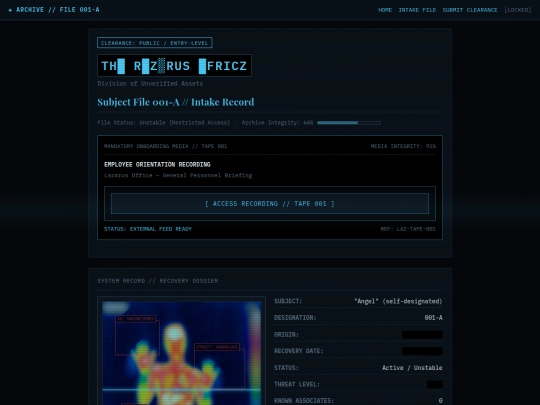The width and height of the screenshot is (540, 405).
Task: Click the redacted RECOVERY DATE value block
Action: coord(422,351)
